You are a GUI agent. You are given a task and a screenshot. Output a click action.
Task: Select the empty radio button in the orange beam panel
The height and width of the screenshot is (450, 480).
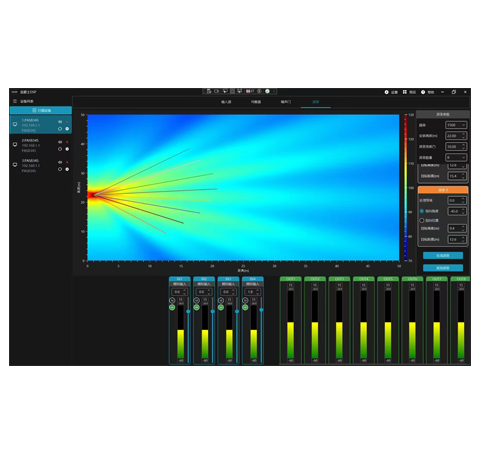pyautogui.click(x=422, y=220)
